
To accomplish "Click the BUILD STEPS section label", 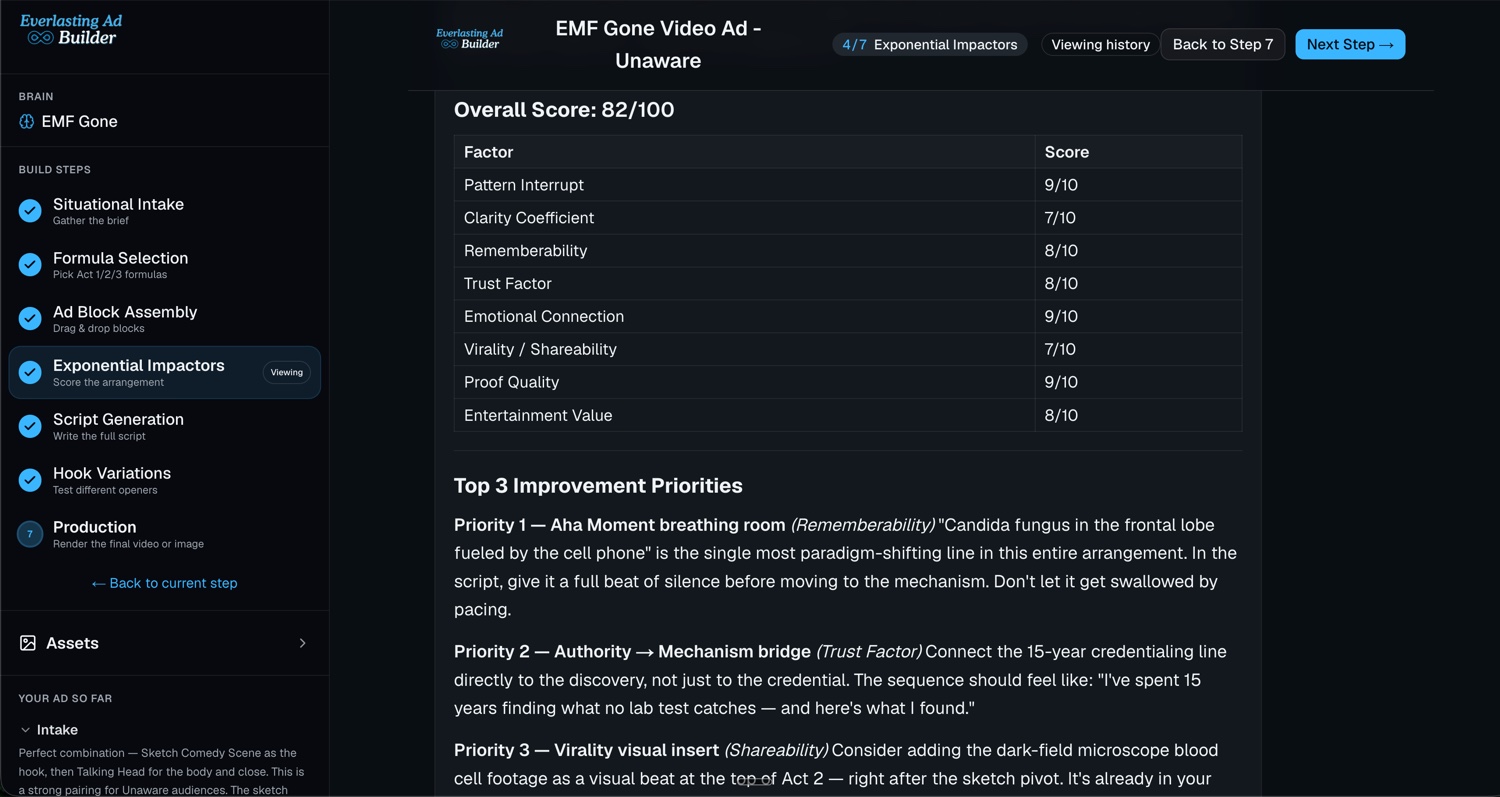I will (x=55, y=170).
